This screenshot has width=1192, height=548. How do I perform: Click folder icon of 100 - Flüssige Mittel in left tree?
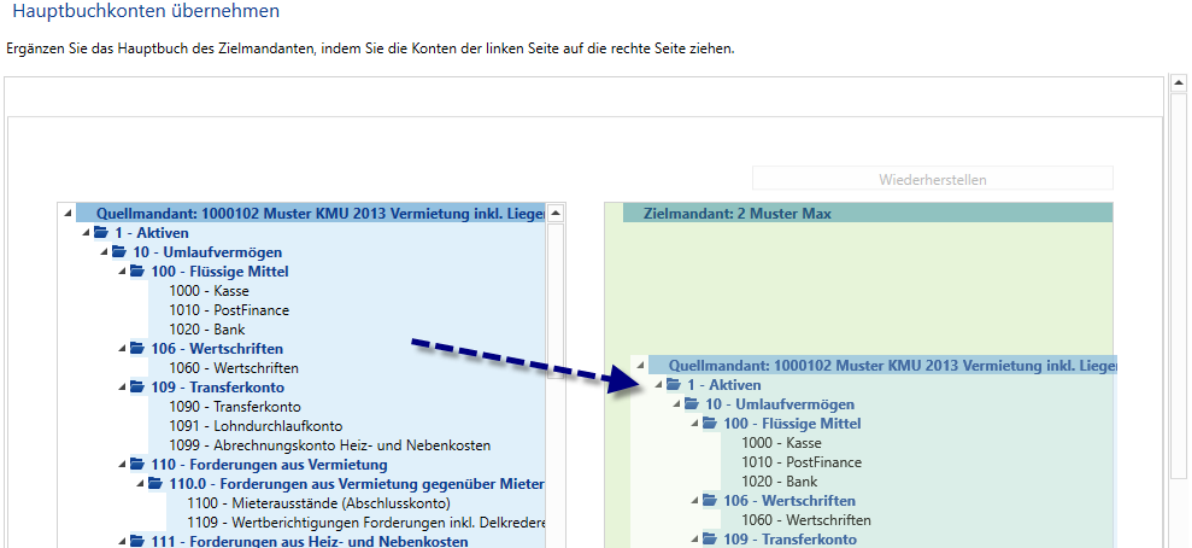[x=137, y=271]
